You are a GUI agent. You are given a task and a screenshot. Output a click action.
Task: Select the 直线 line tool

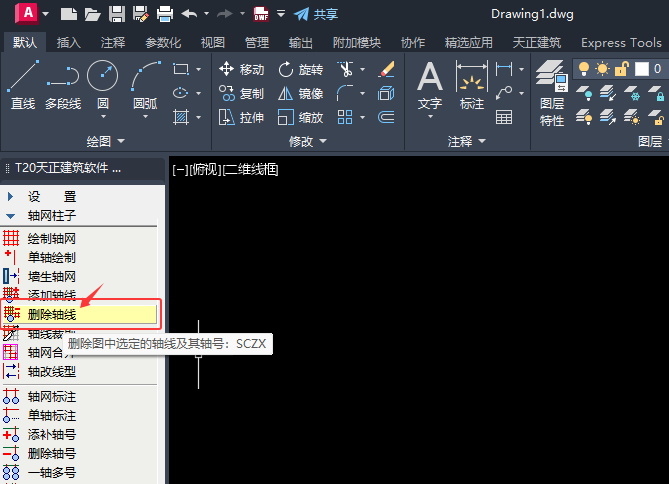point(23,85)
